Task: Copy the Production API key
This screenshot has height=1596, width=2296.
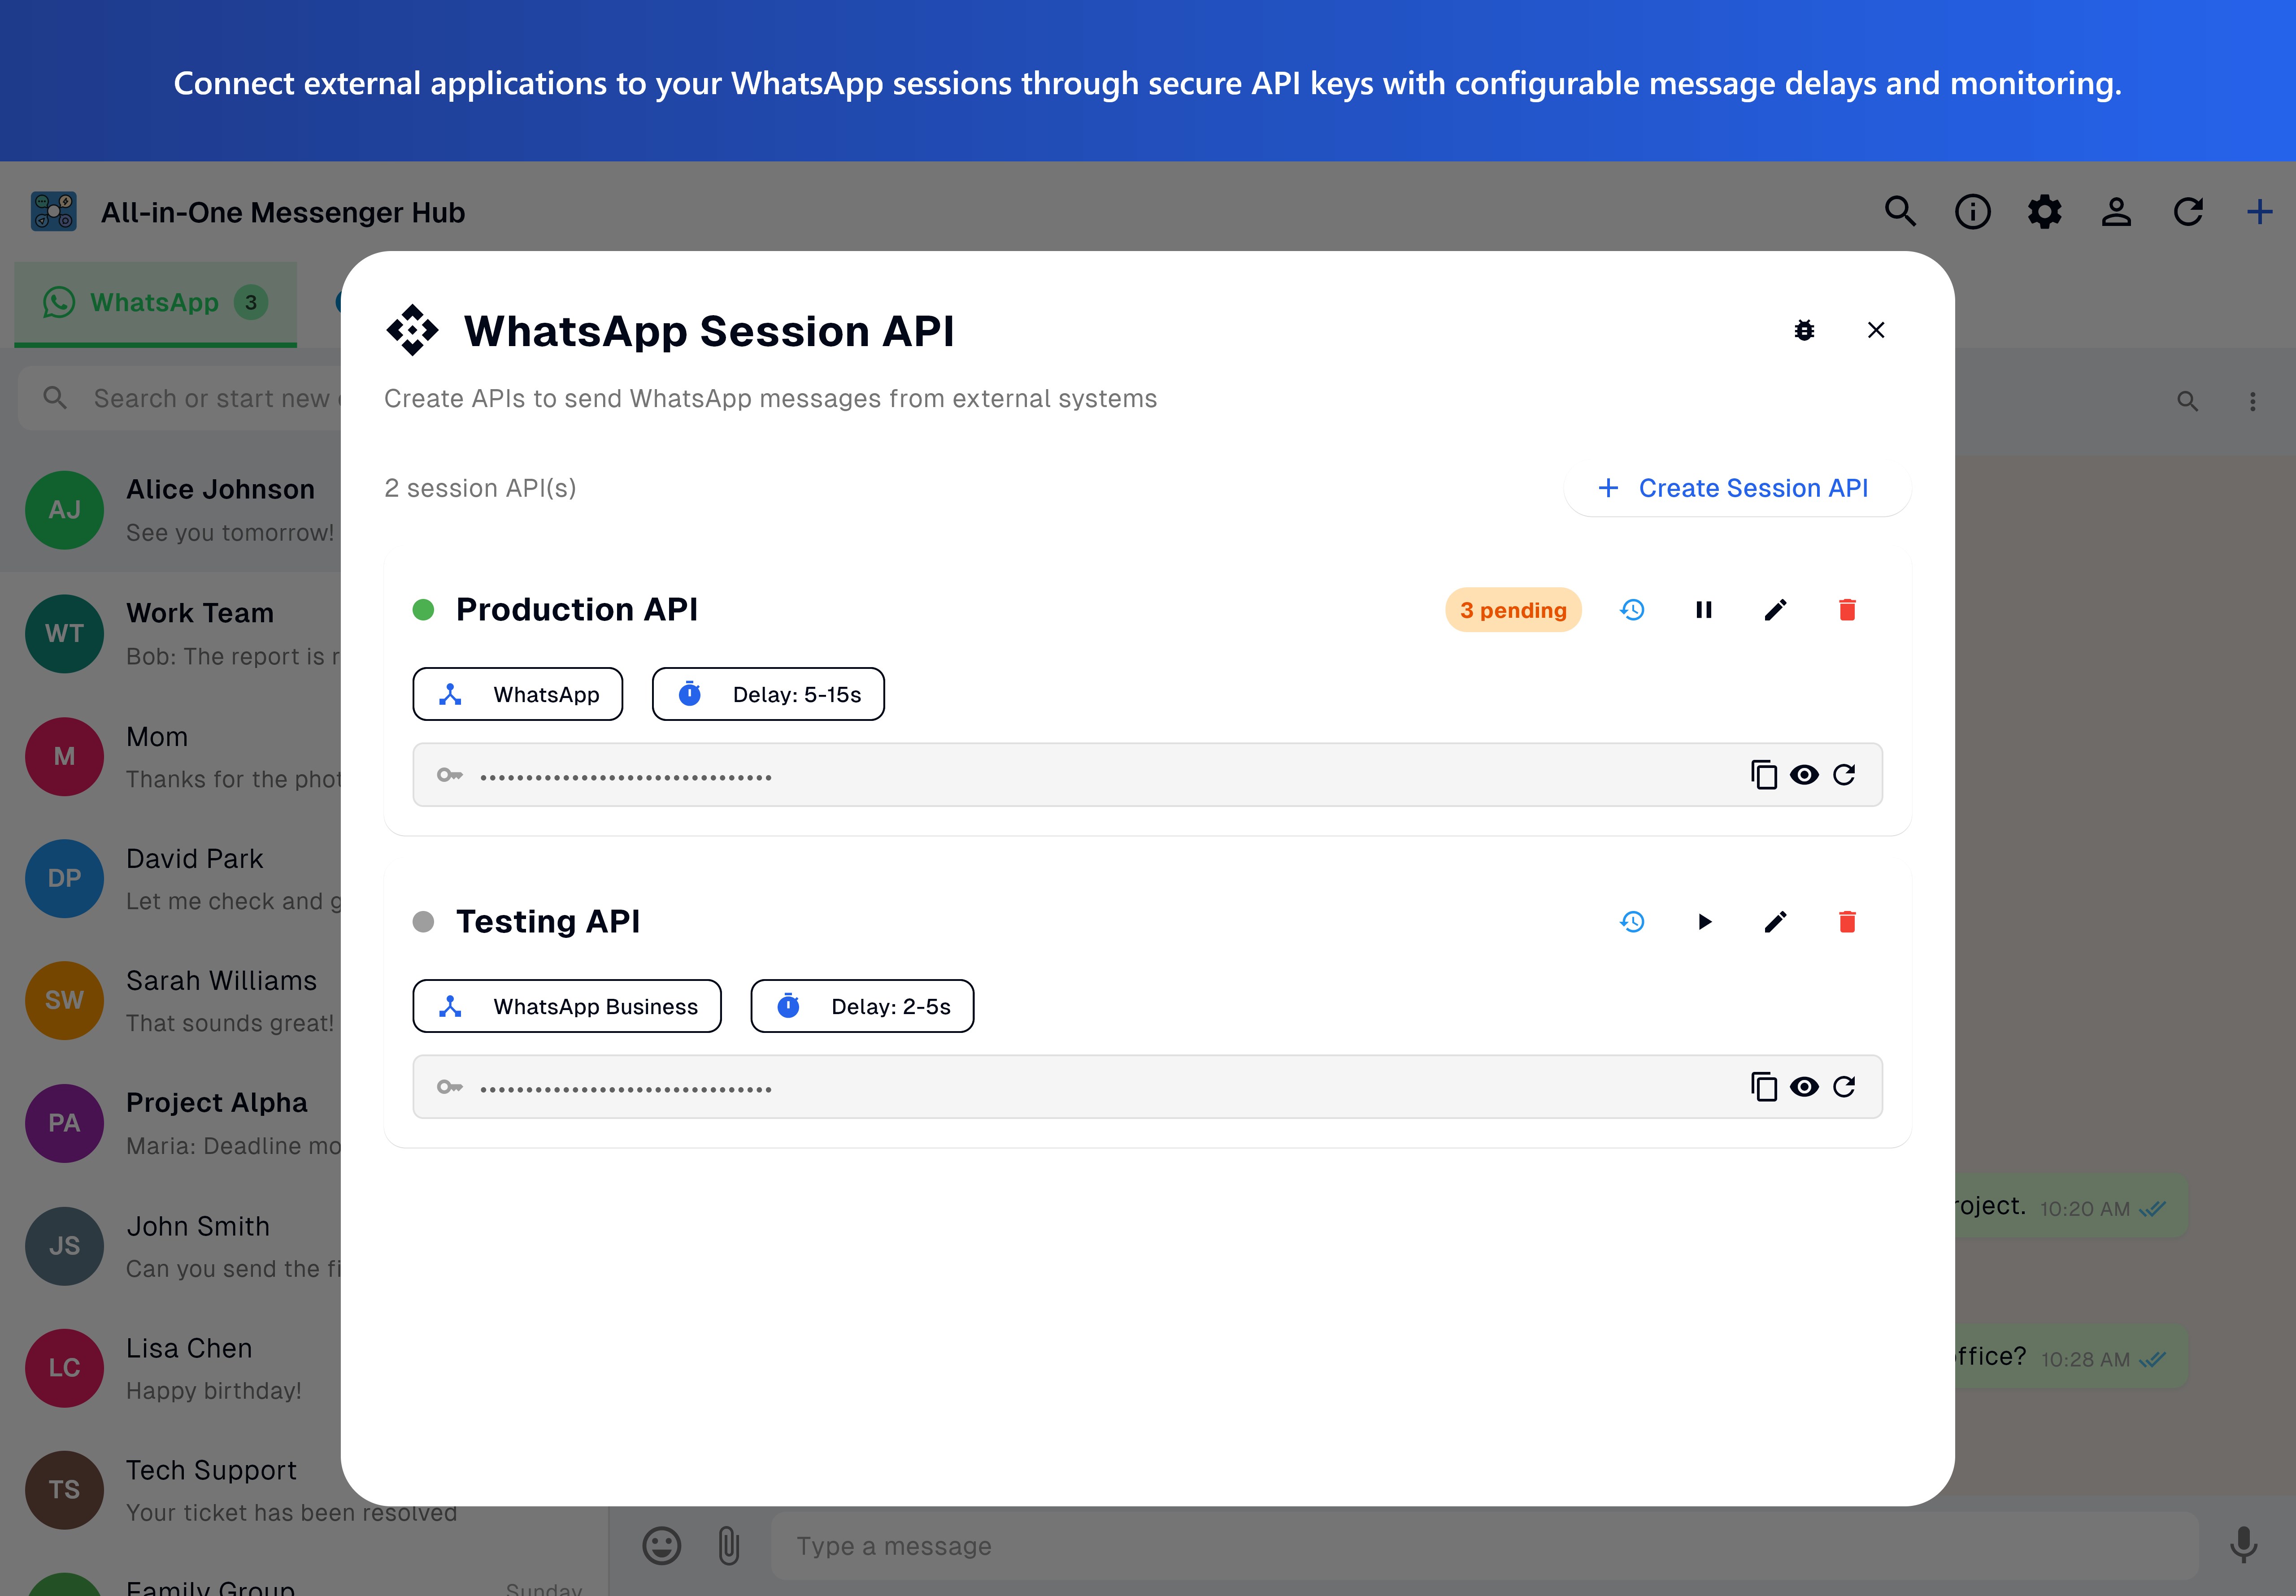Action: [x=1764, y=775]
